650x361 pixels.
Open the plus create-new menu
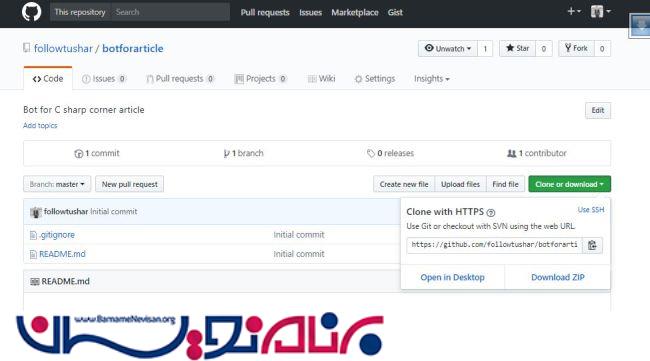574,11
